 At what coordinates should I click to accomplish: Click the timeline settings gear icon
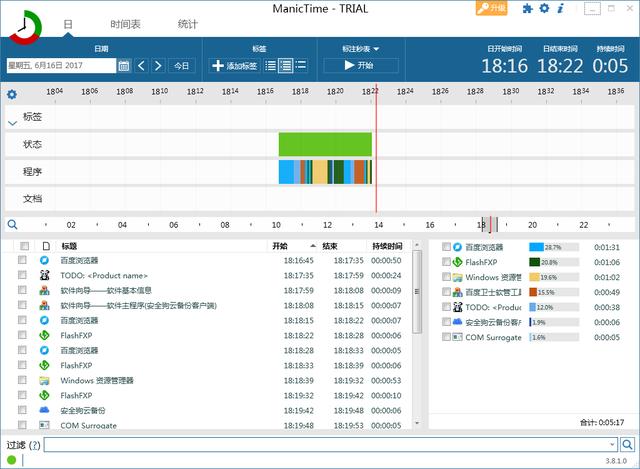12,95
